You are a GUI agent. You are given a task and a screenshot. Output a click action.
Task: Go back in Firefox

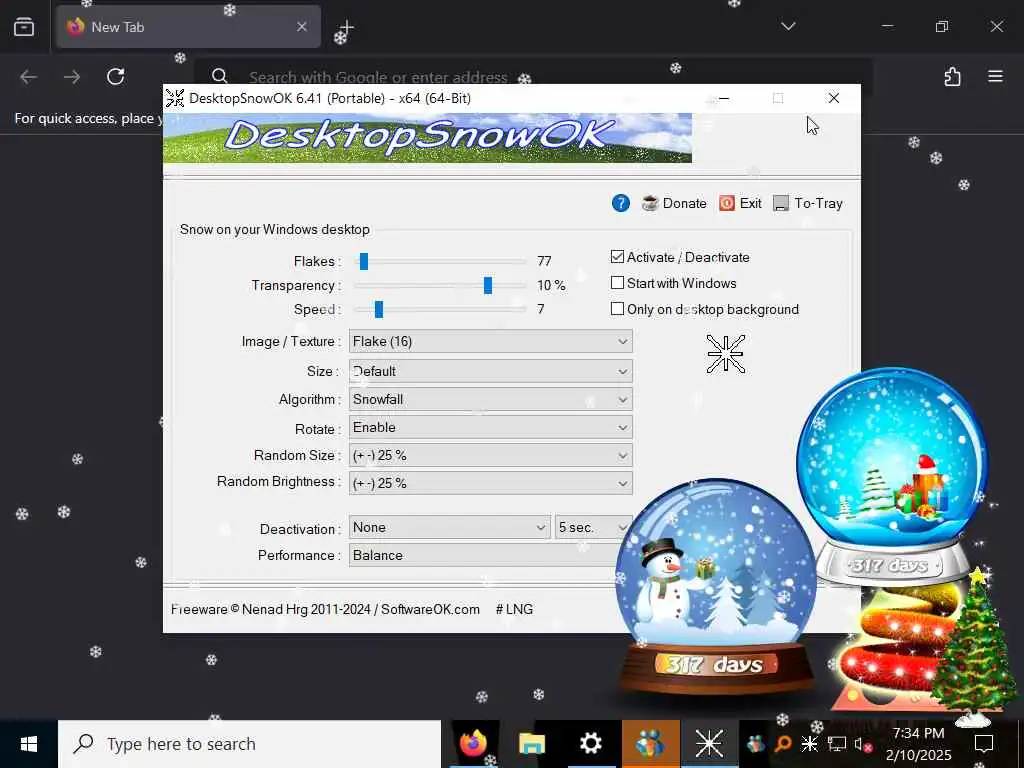tap(28, 76)
